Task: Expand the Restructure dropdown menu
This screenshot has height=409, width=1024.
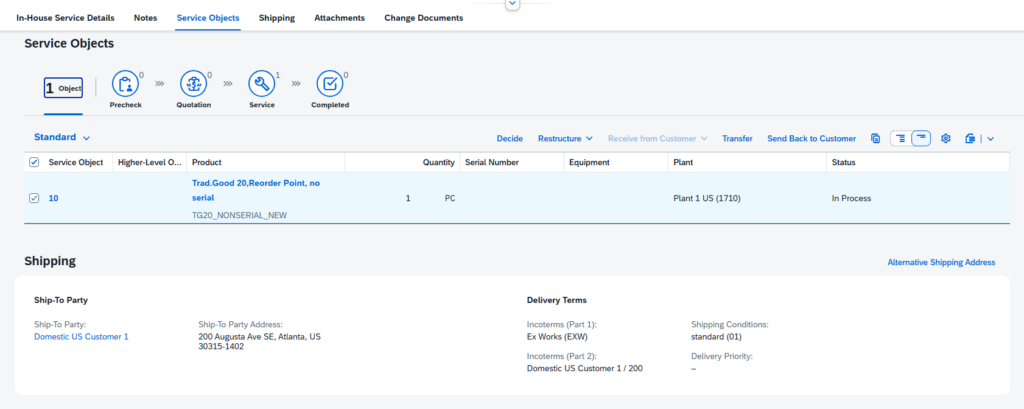Action: tap(565, 138)
